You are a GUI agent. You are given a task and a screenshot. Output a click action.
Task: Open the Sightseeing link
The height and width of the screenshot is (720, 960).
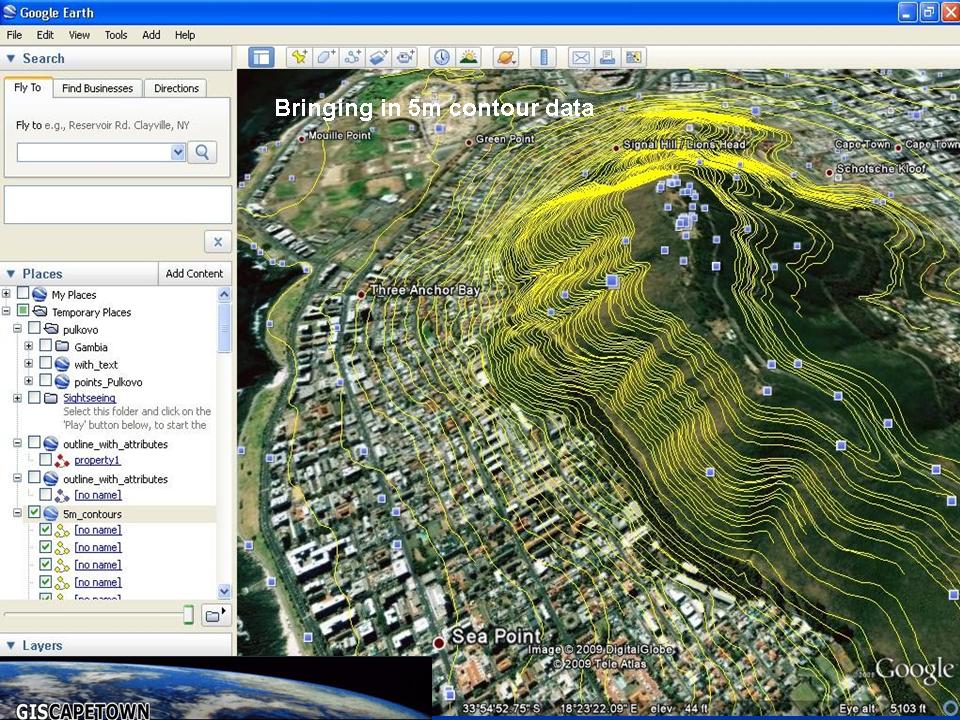pyautogui.click(x=89, y=398)
